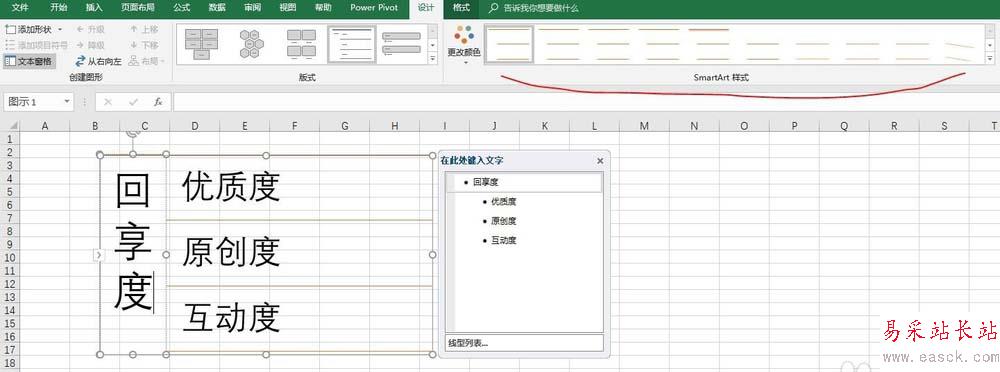Viewport: 1000px width, 372px height.
Task: Switch to the 公式 formulas tab
Action: 182,8
